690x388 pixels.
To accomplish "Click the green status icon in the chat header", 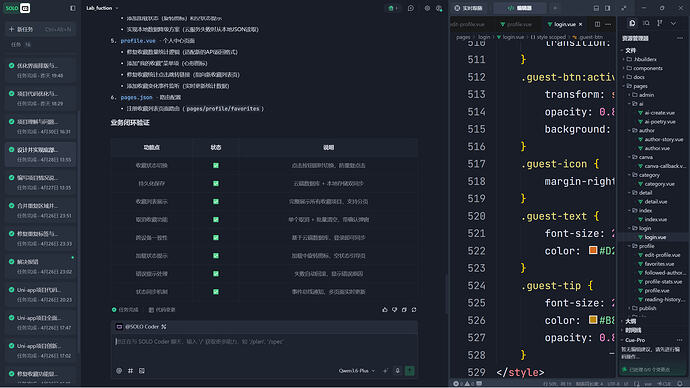I will (x=392, y=8).
